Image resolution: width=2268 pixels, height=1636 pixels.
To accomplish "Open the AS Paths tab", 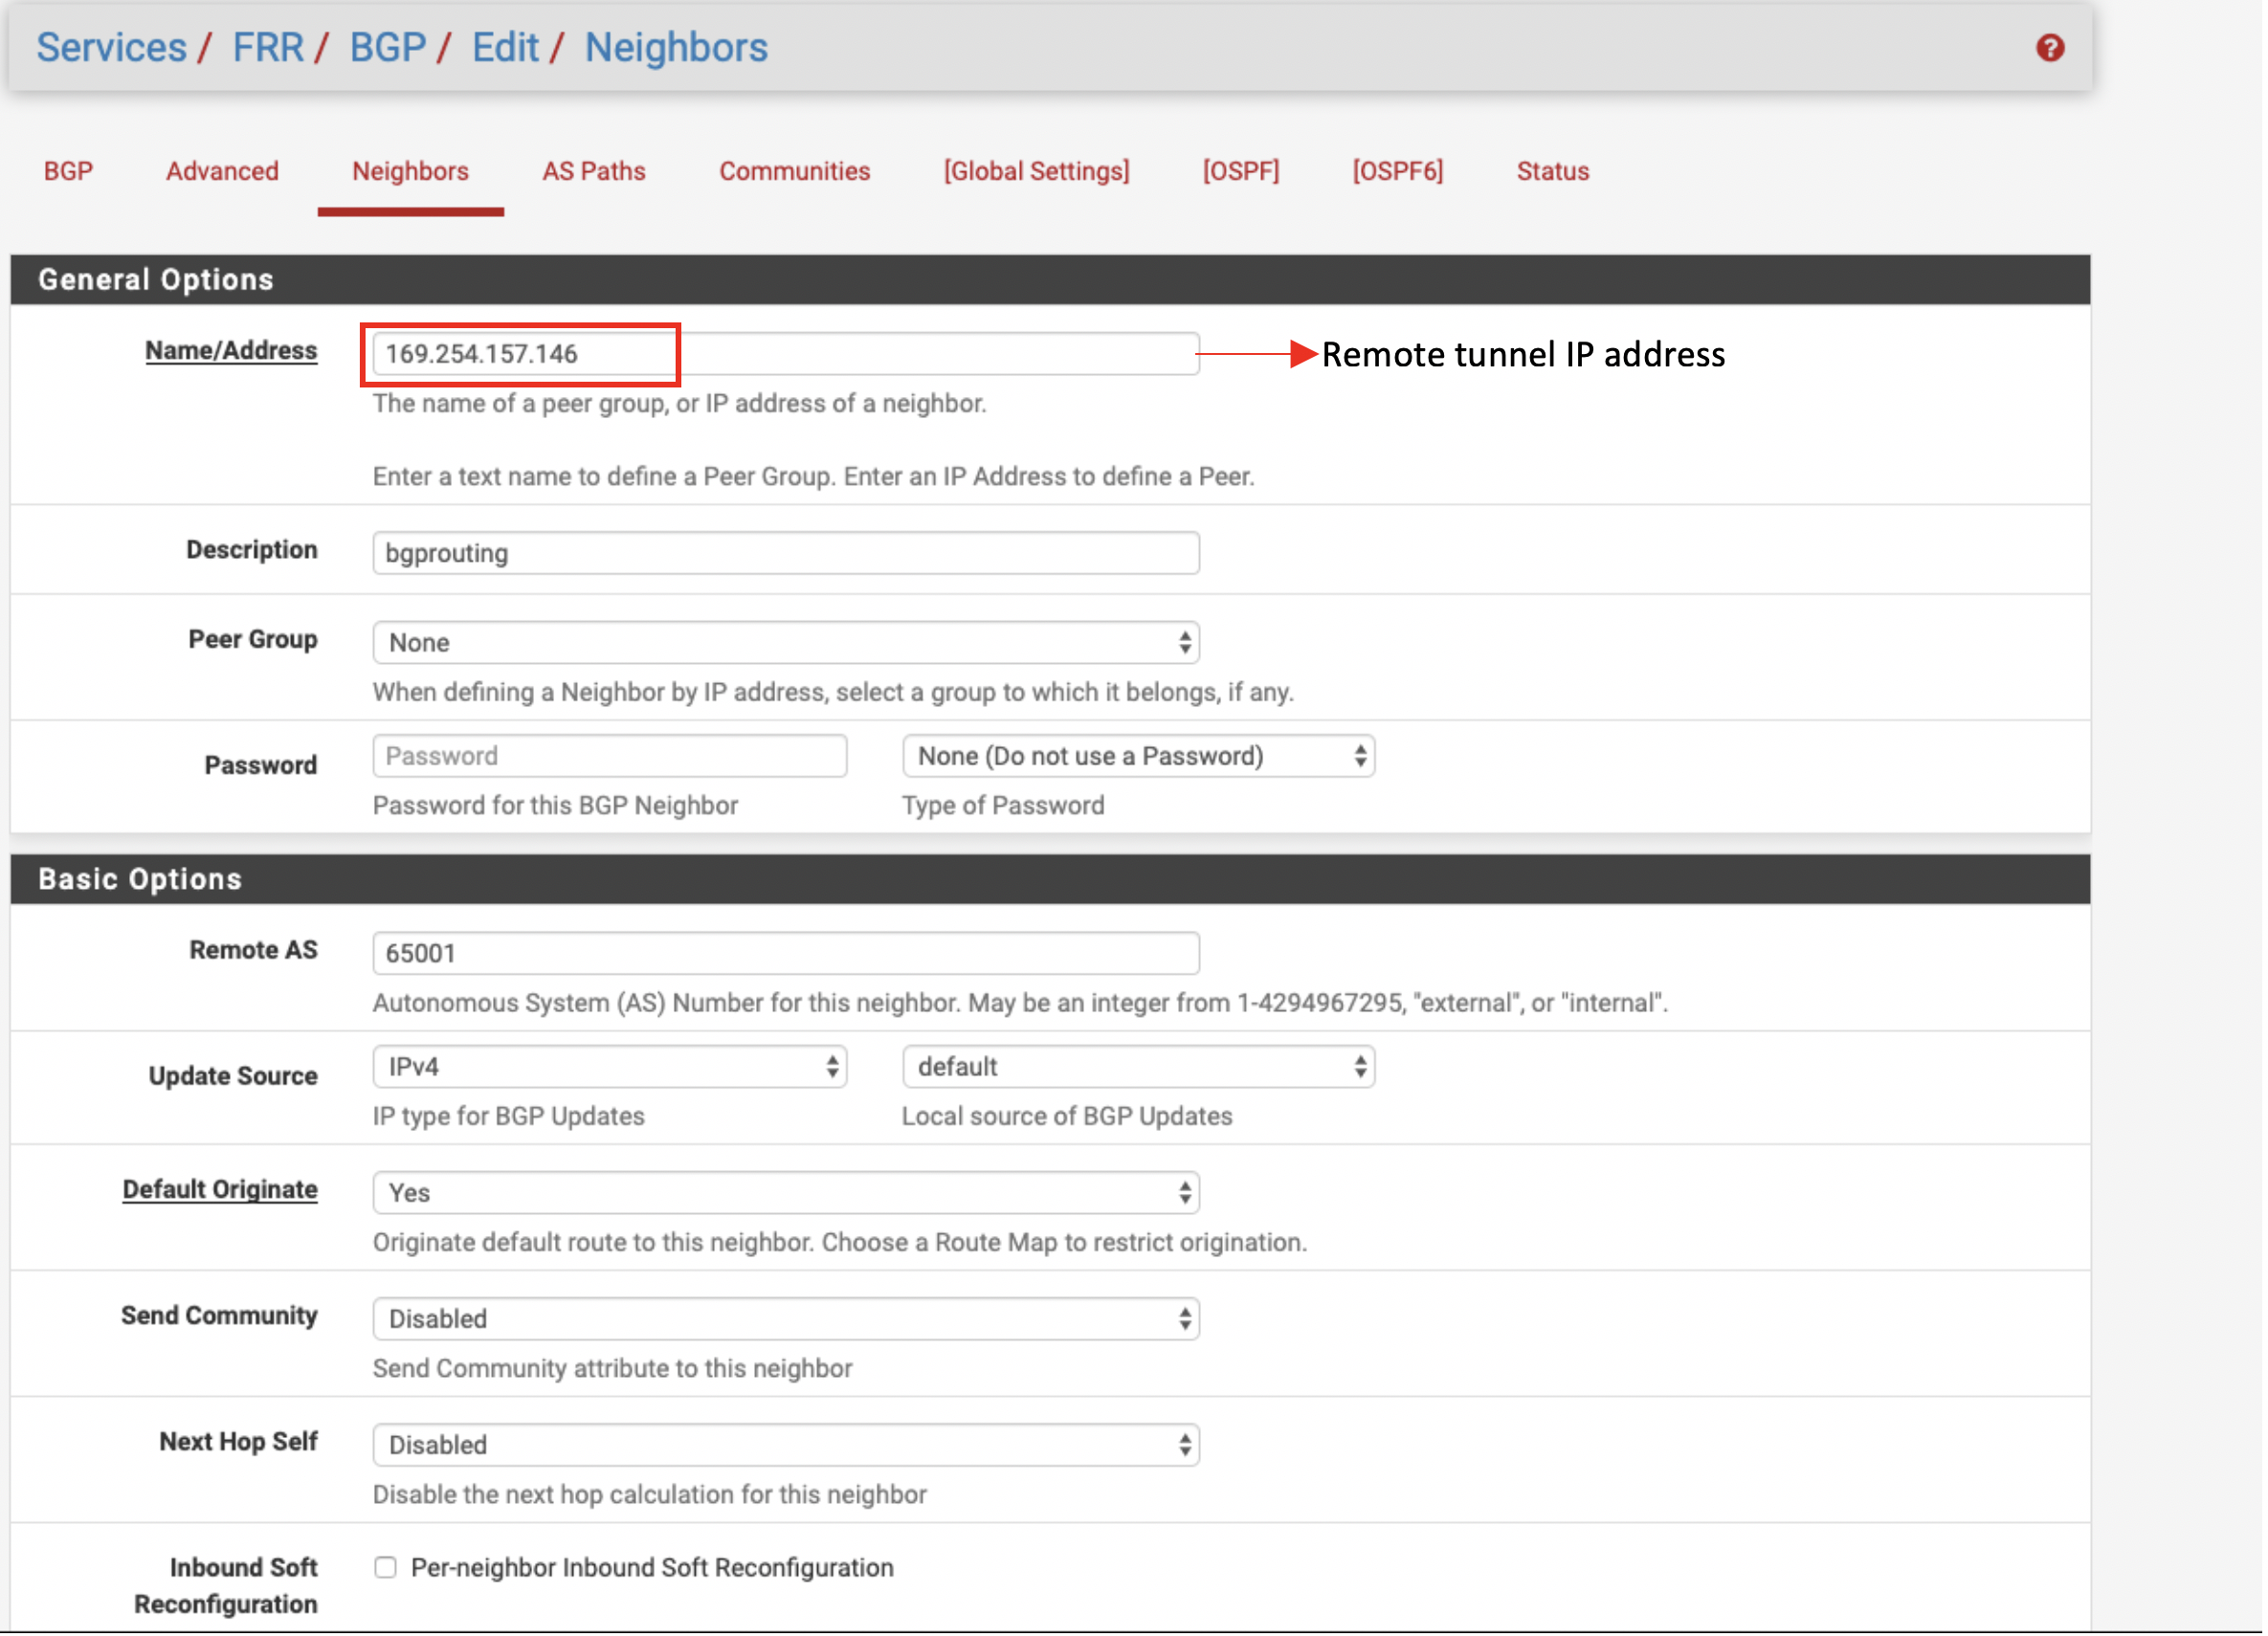I will coord(595,171).
